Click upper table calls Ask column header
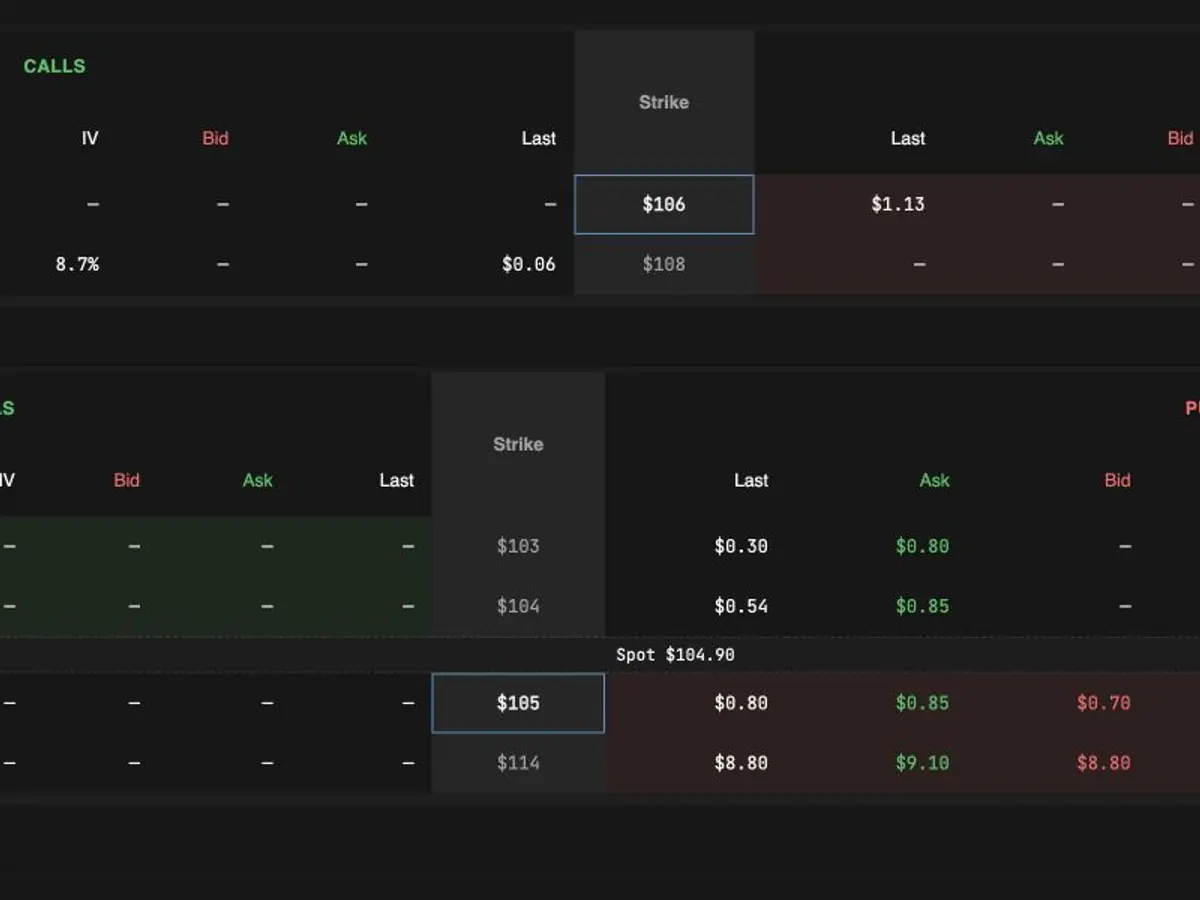 pos(352,138)
